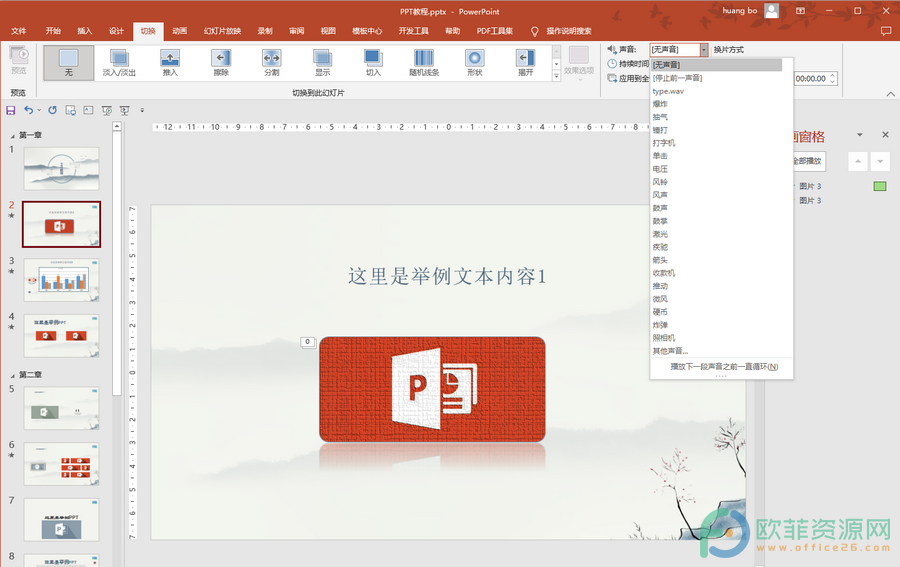Switch to the 动画 animations tab
Image resolution: width=900 pixels, height=567 pixels.
click(180, 31)
